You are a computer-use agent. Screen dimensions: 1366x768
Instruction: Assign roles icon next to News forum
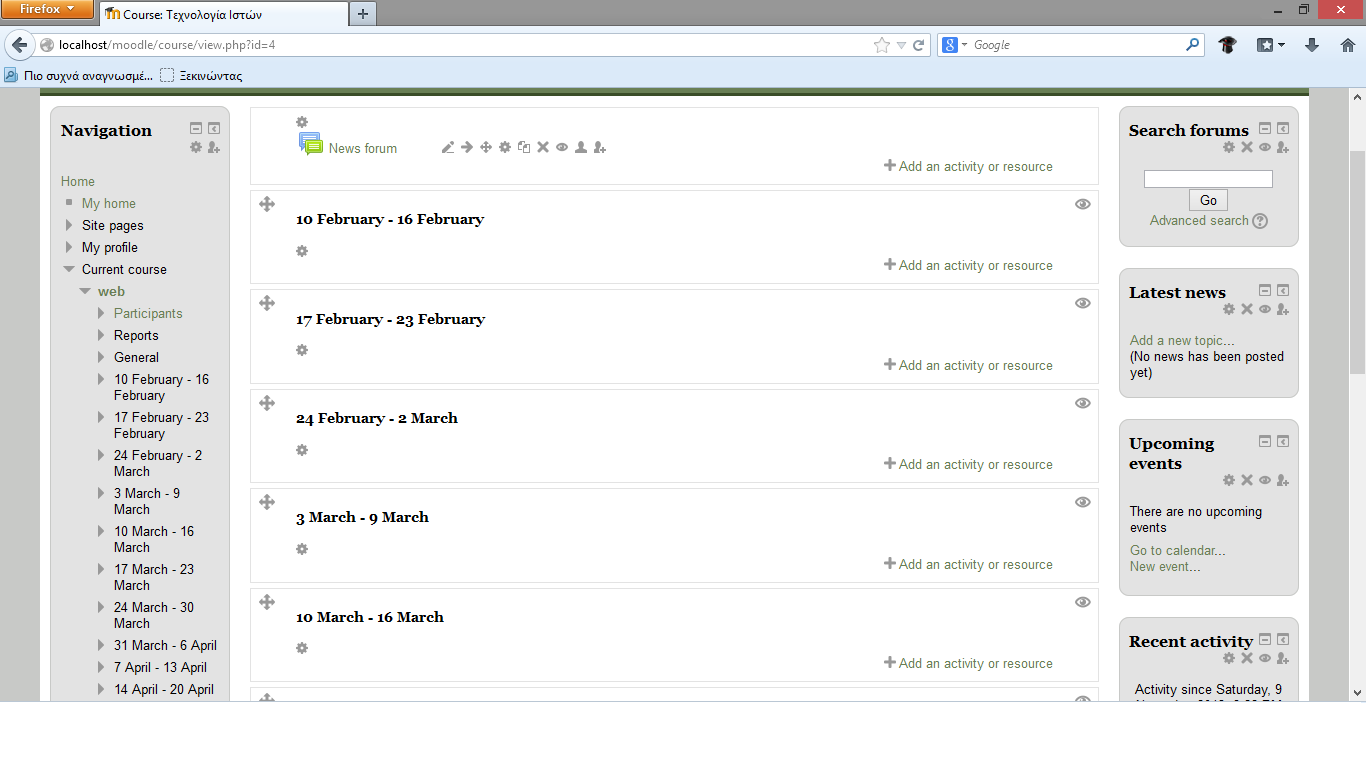pos(600,148)
